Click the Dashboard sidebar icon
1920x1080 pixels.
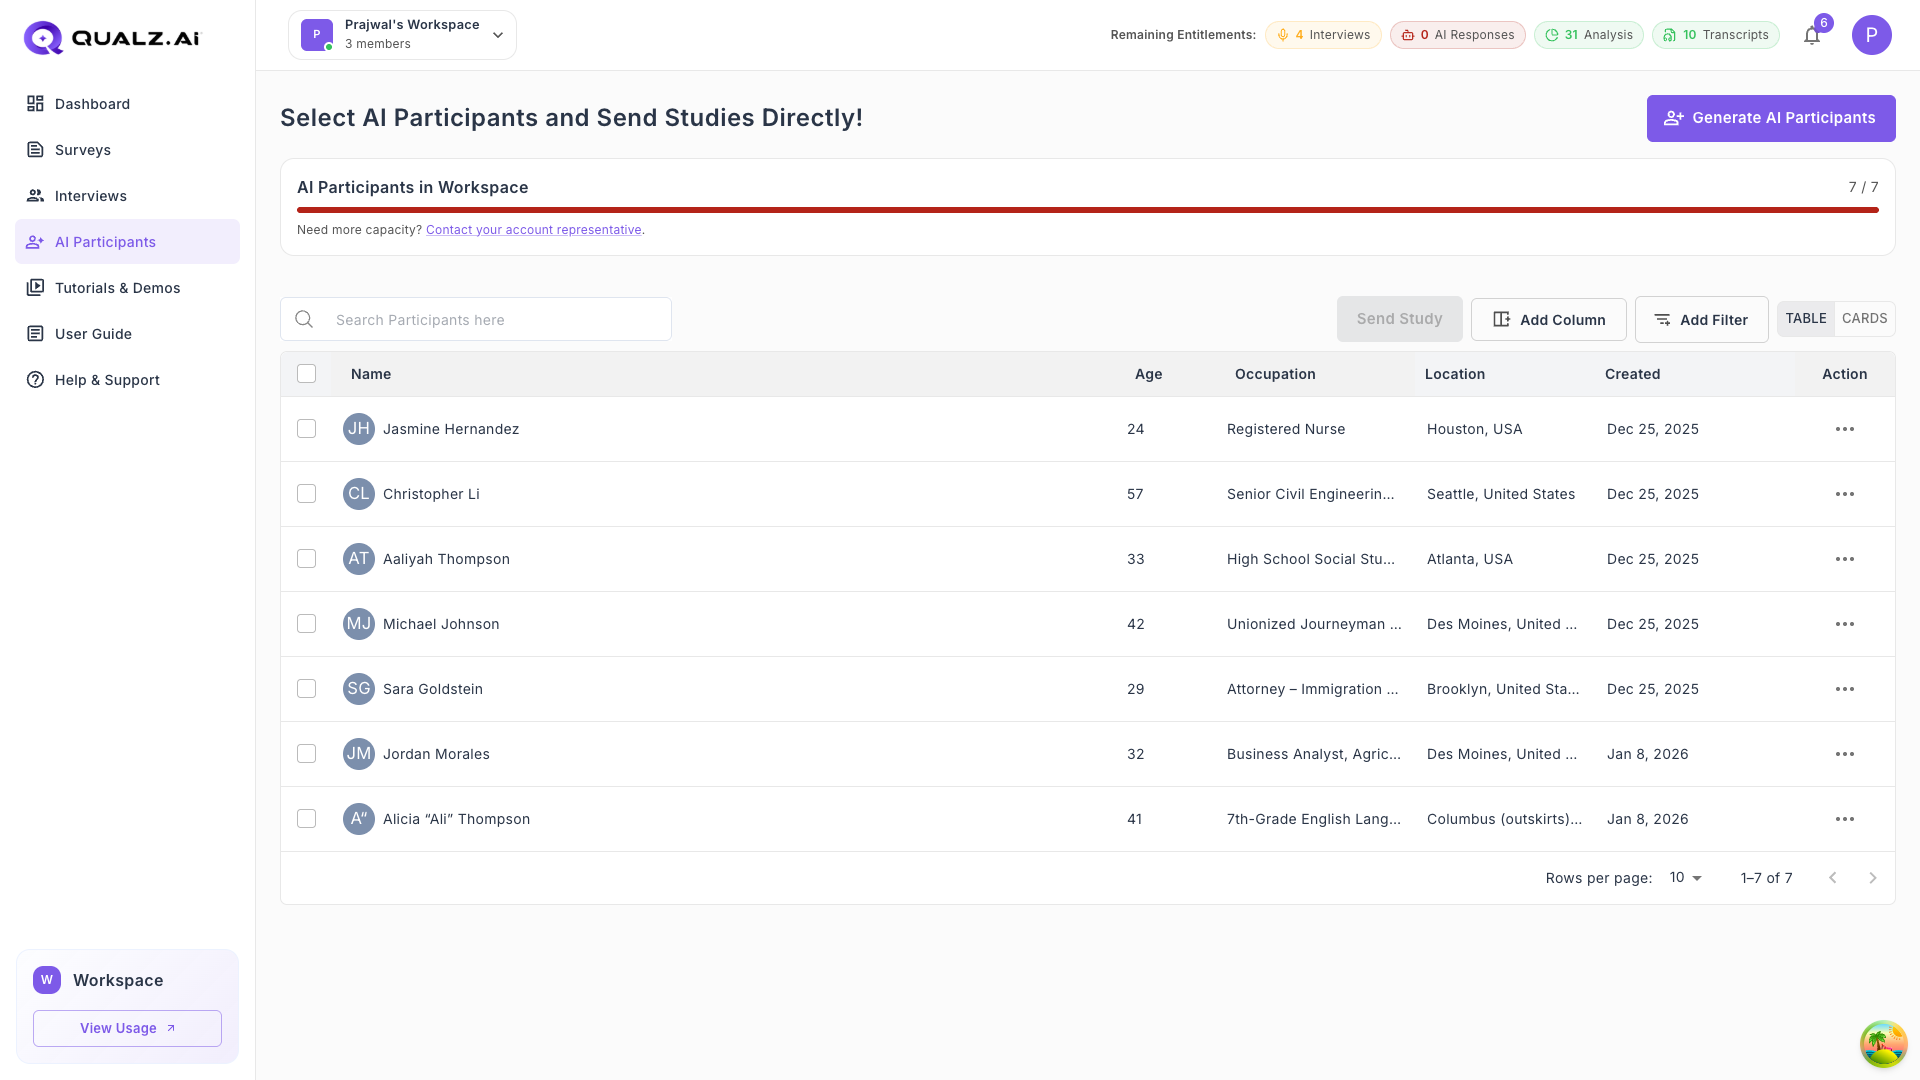coord(35,104)
